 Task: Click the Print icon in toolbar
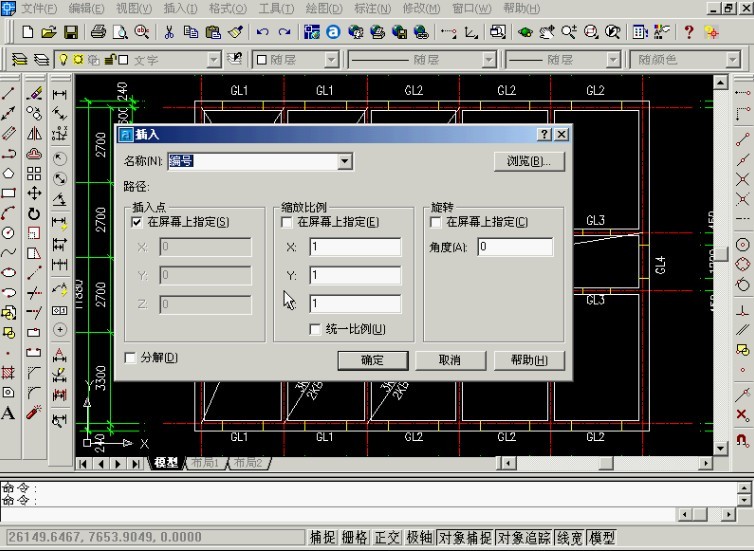click(98, 32)
